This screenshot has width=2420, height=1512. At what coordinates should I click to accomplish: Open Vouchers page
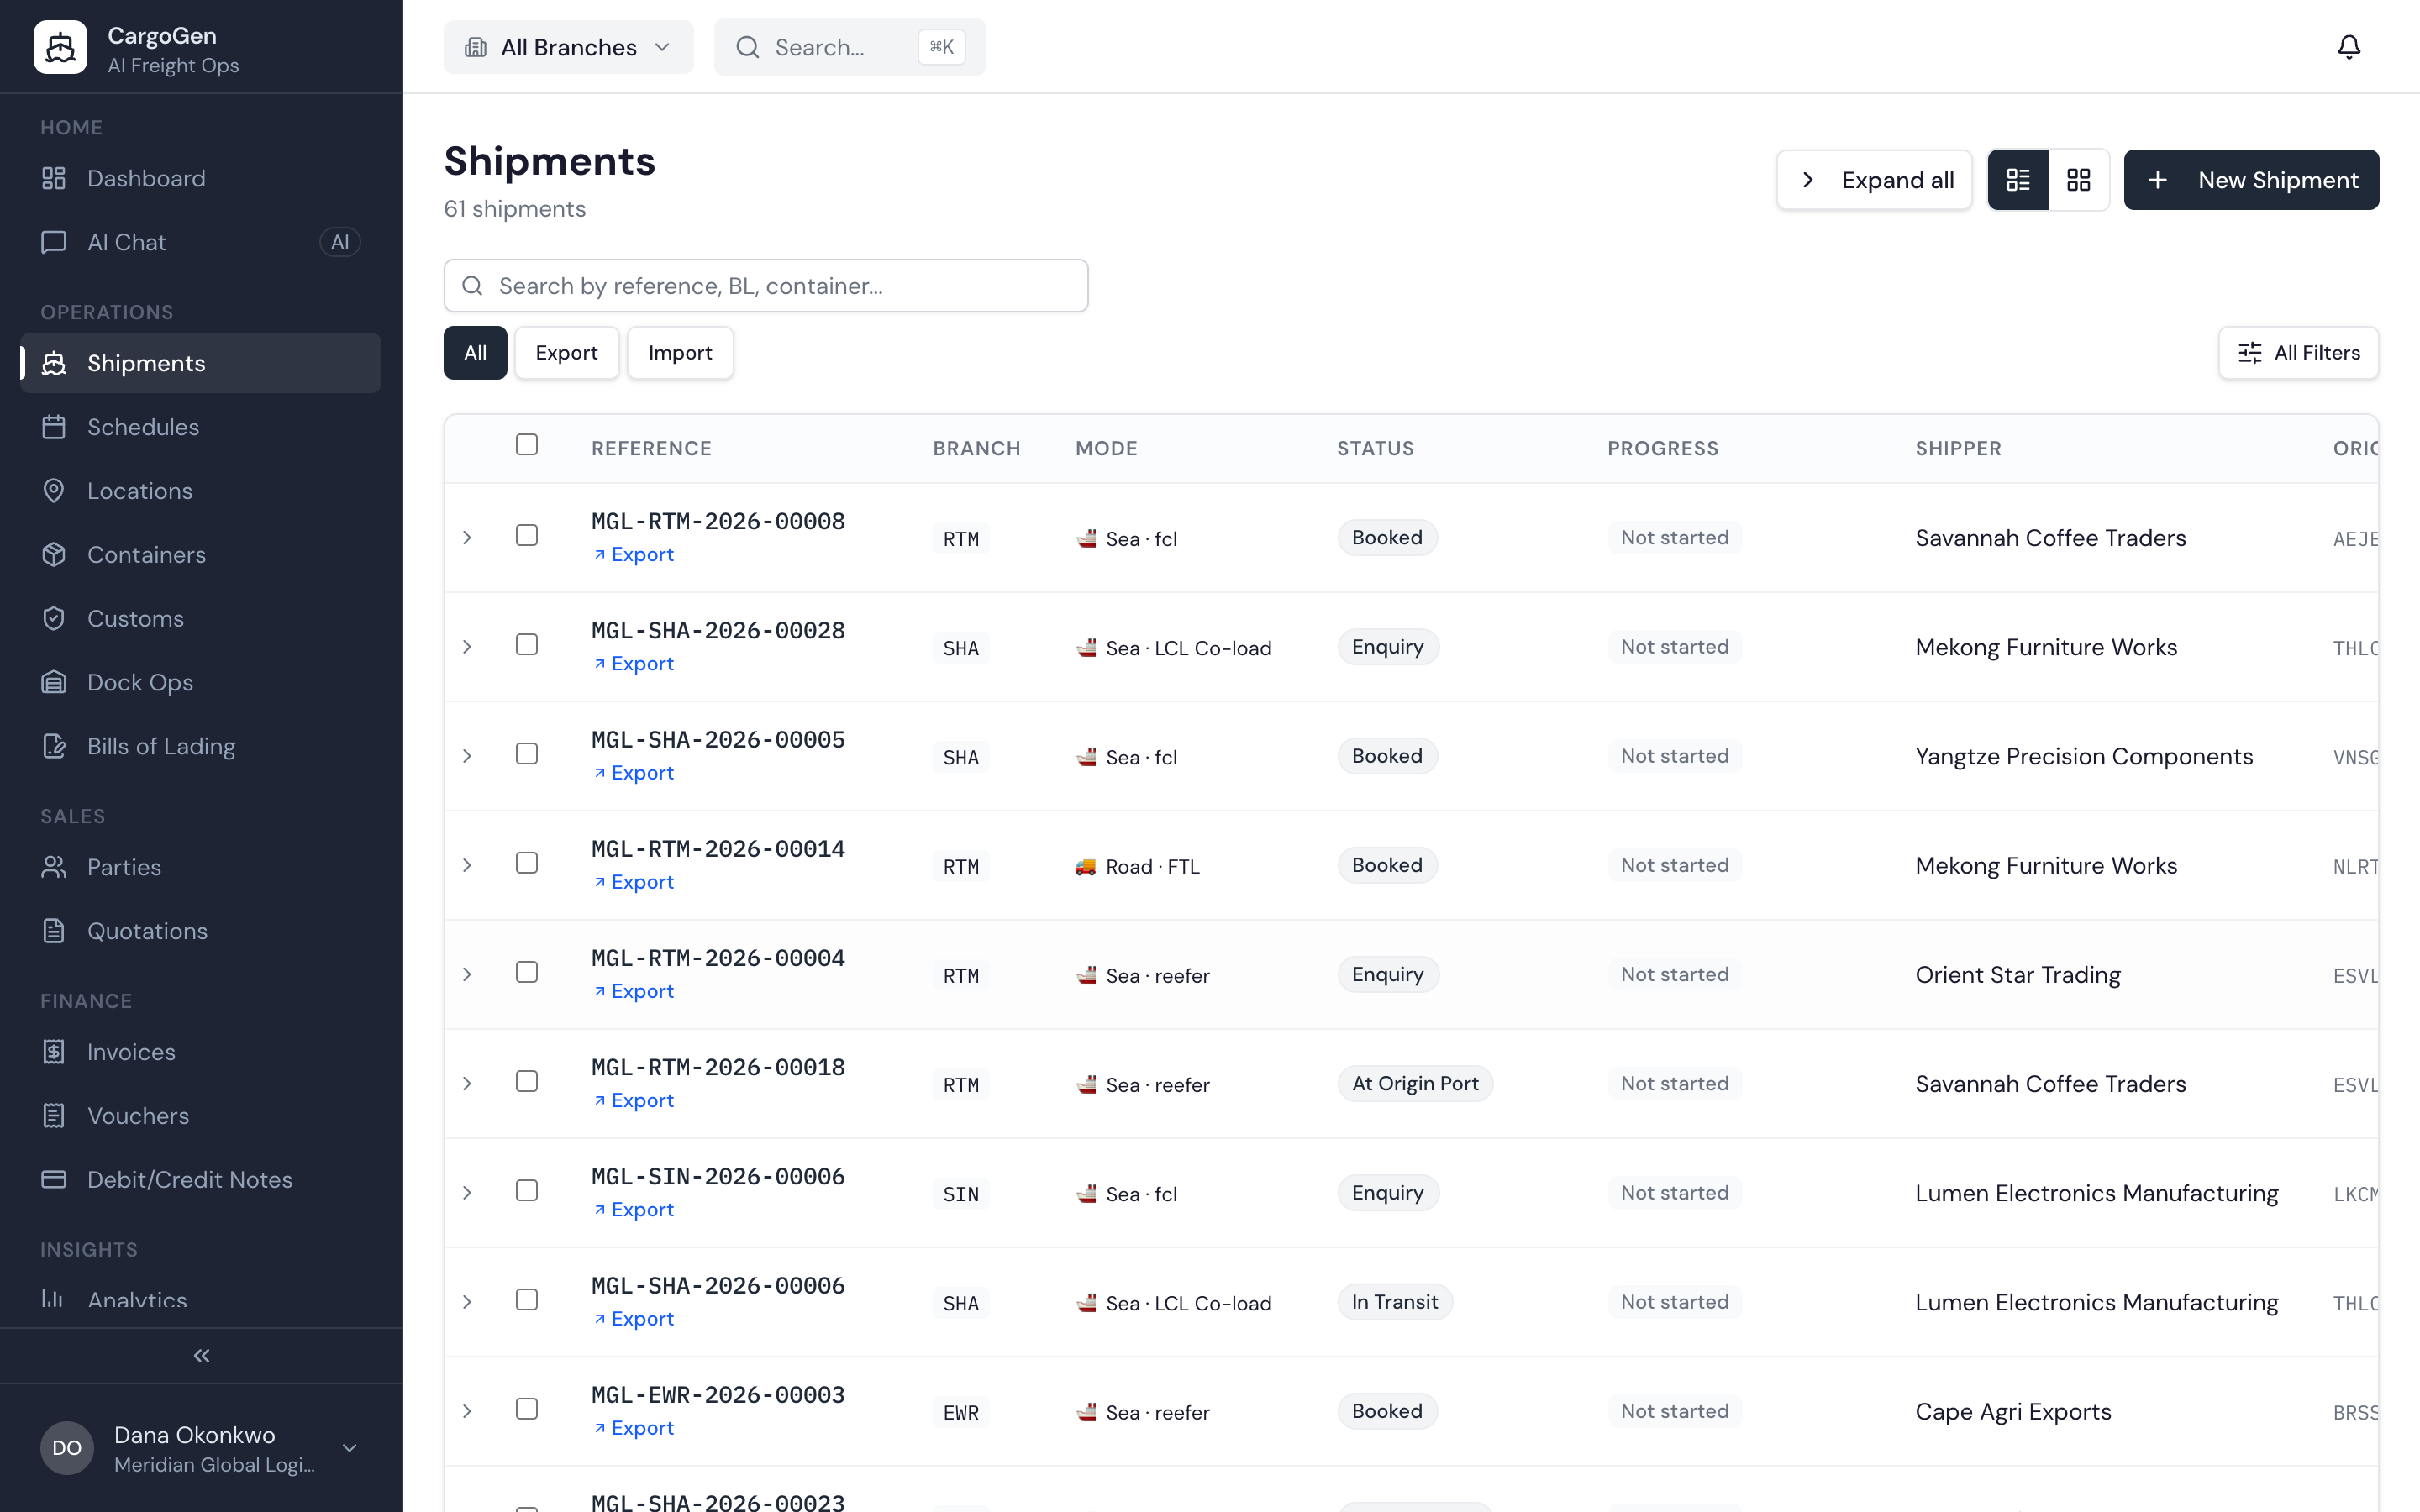(200, 1116)
